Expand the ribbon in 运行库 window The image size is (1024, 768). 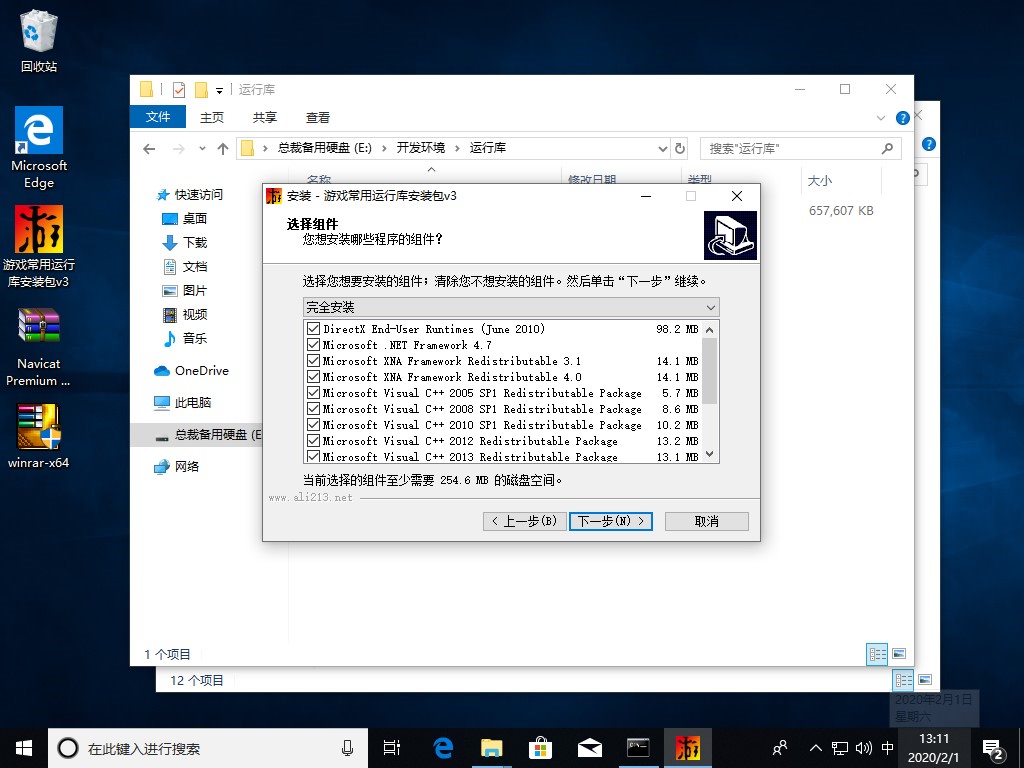(880, 118)
